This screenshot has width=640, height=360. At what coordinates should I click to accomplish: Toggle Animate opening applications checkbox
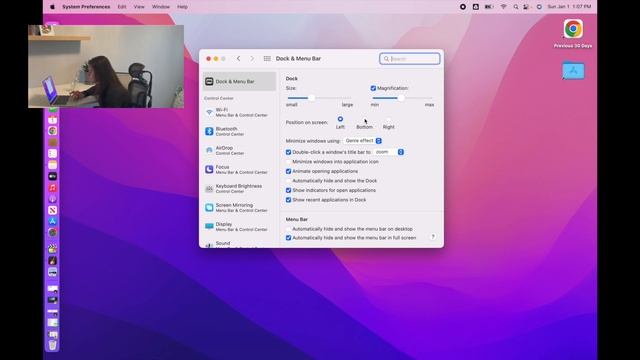coord(289,171)
